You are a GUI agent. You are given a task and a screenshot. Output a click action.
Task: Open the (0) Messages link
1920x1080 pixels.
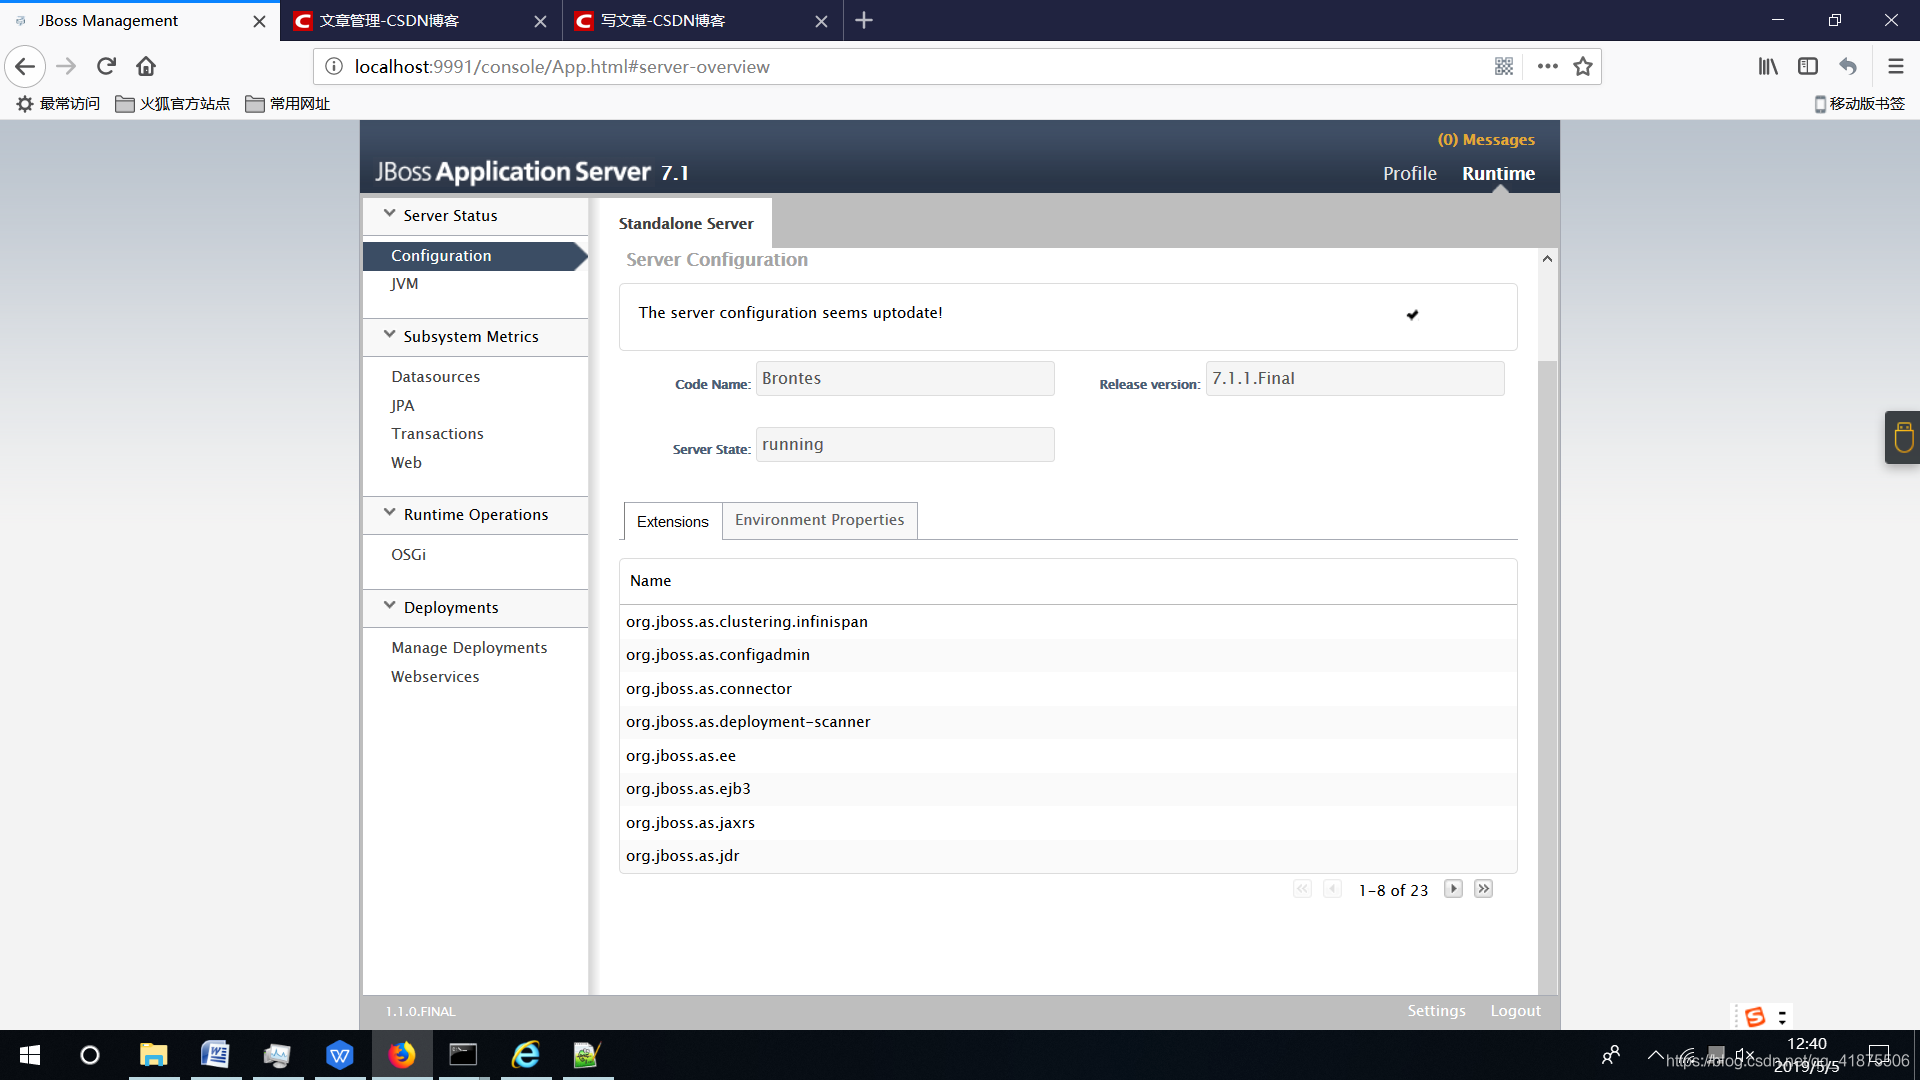point(1486,140)
